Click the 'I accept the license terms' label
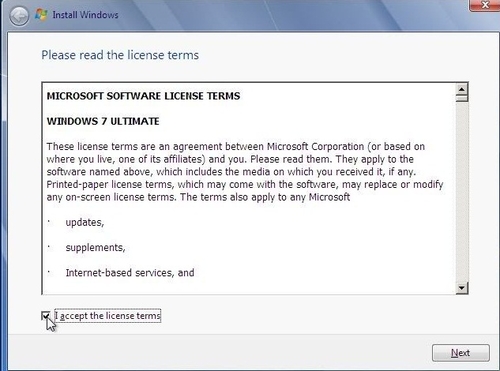 click(x=108, y=315)
